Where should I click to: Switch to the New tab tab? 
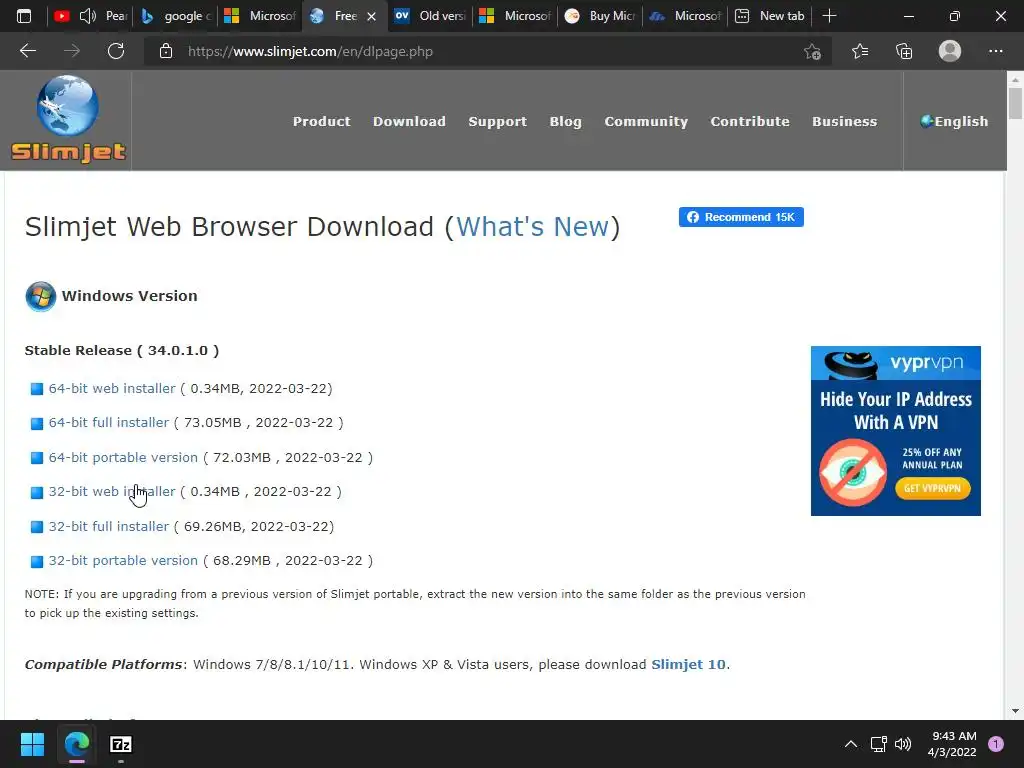[771, 16]
